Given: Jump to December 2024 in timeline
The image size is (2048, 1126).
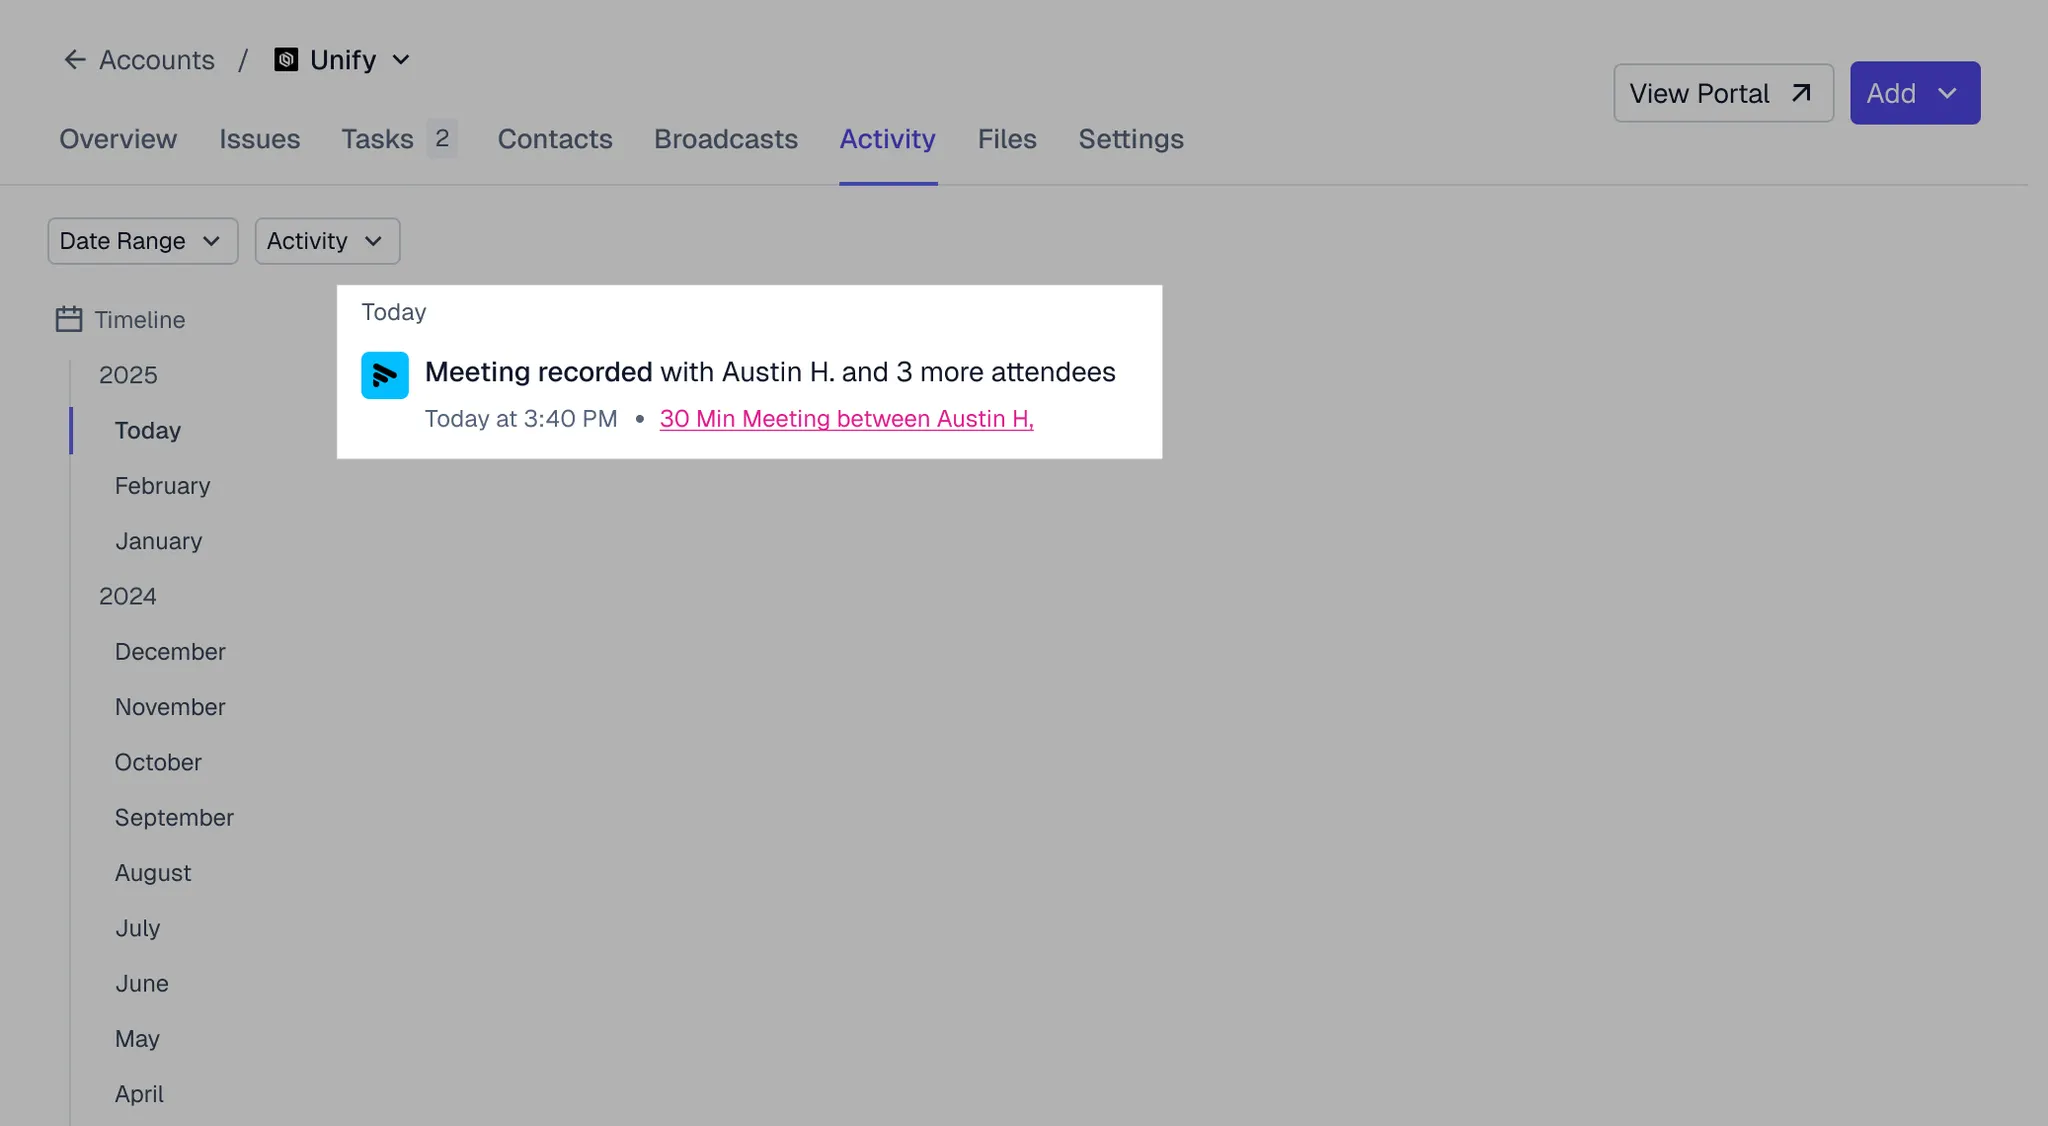Looking at the screenshot, I should [x=170, y=652].
